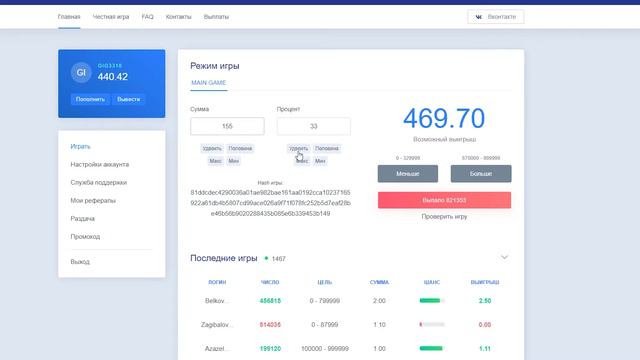Click Макс under the Сумма field

point(216,161)
